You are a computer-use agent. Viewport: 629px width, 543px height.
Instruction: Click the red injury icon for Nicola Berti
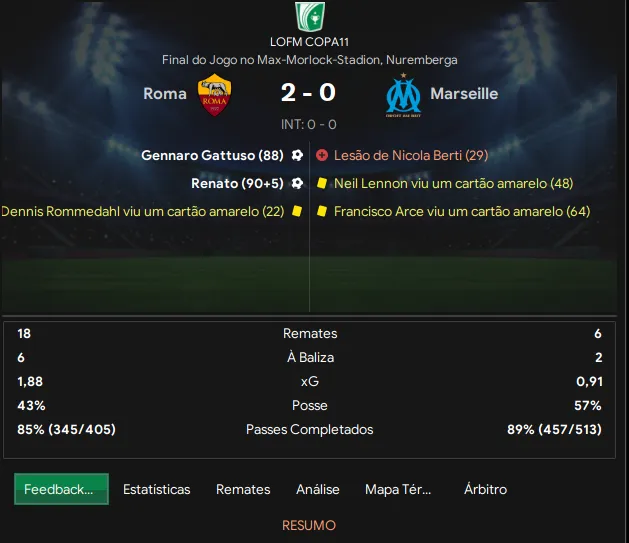point(322,156)
